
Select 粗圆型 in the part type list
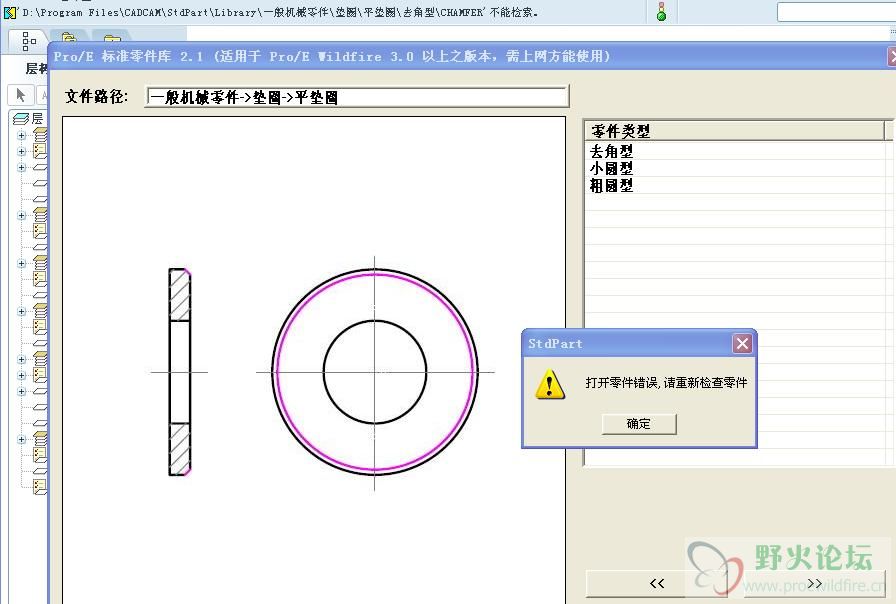611,185
